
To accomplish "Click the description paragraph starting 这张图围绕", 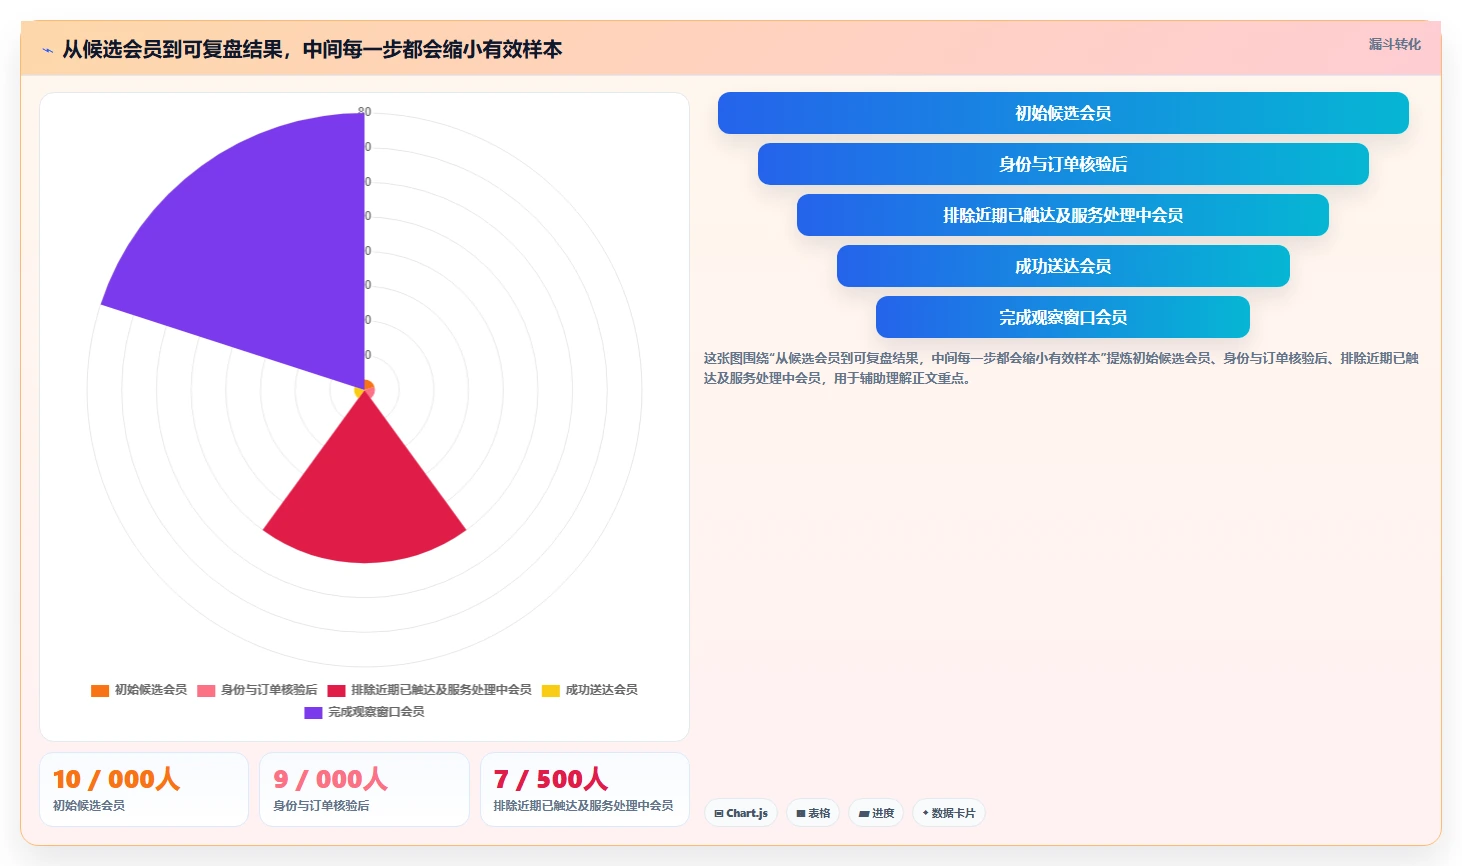I will (x=1061, y=368).
